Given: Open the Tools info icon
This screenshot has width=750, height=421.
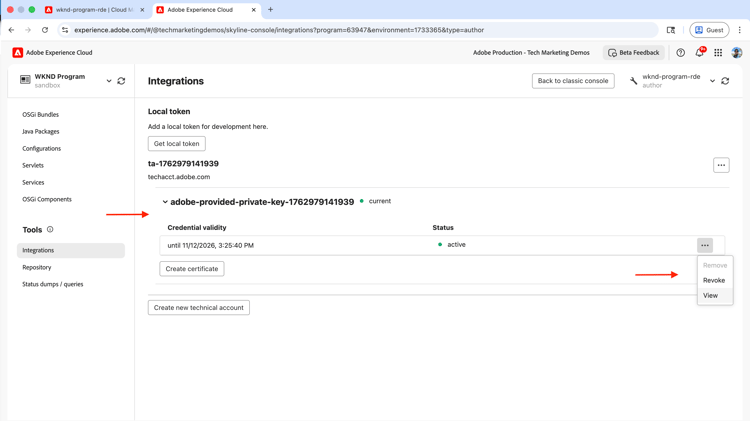Looking at the screenshot, I should point(50,230).
